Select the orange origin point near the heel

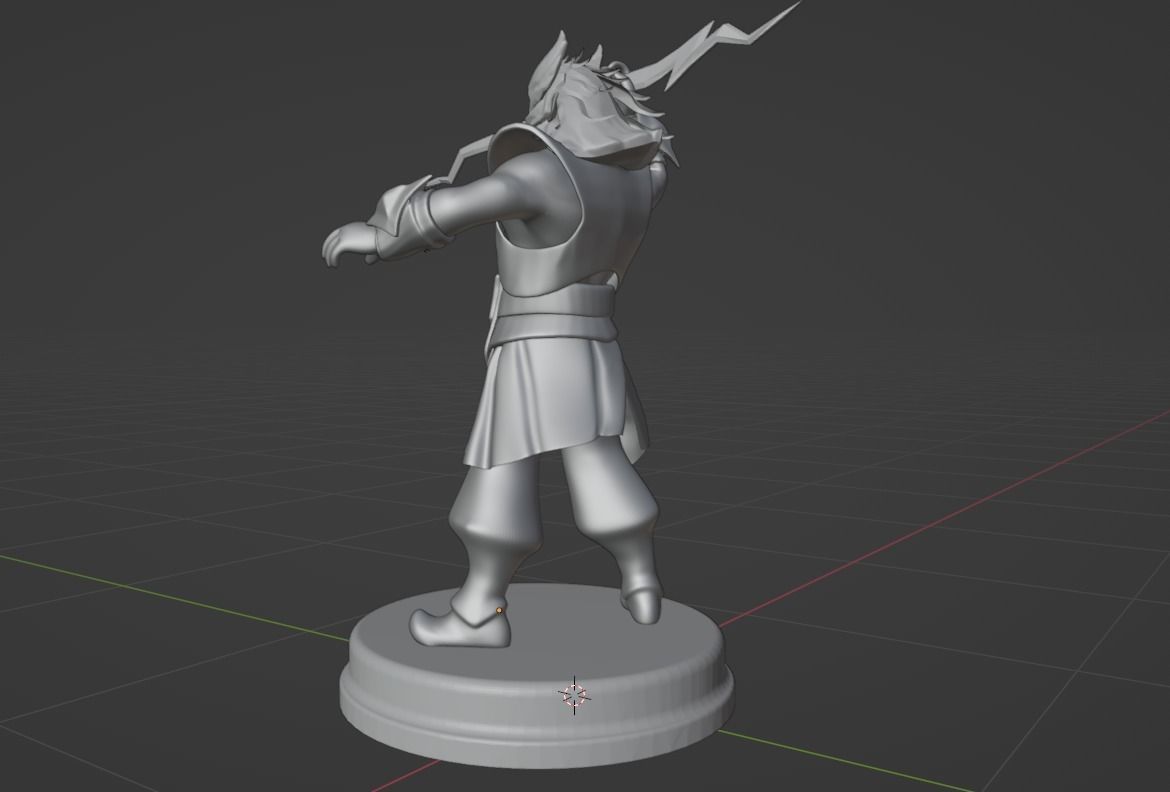pyautogui.click(x=499, y=611)
